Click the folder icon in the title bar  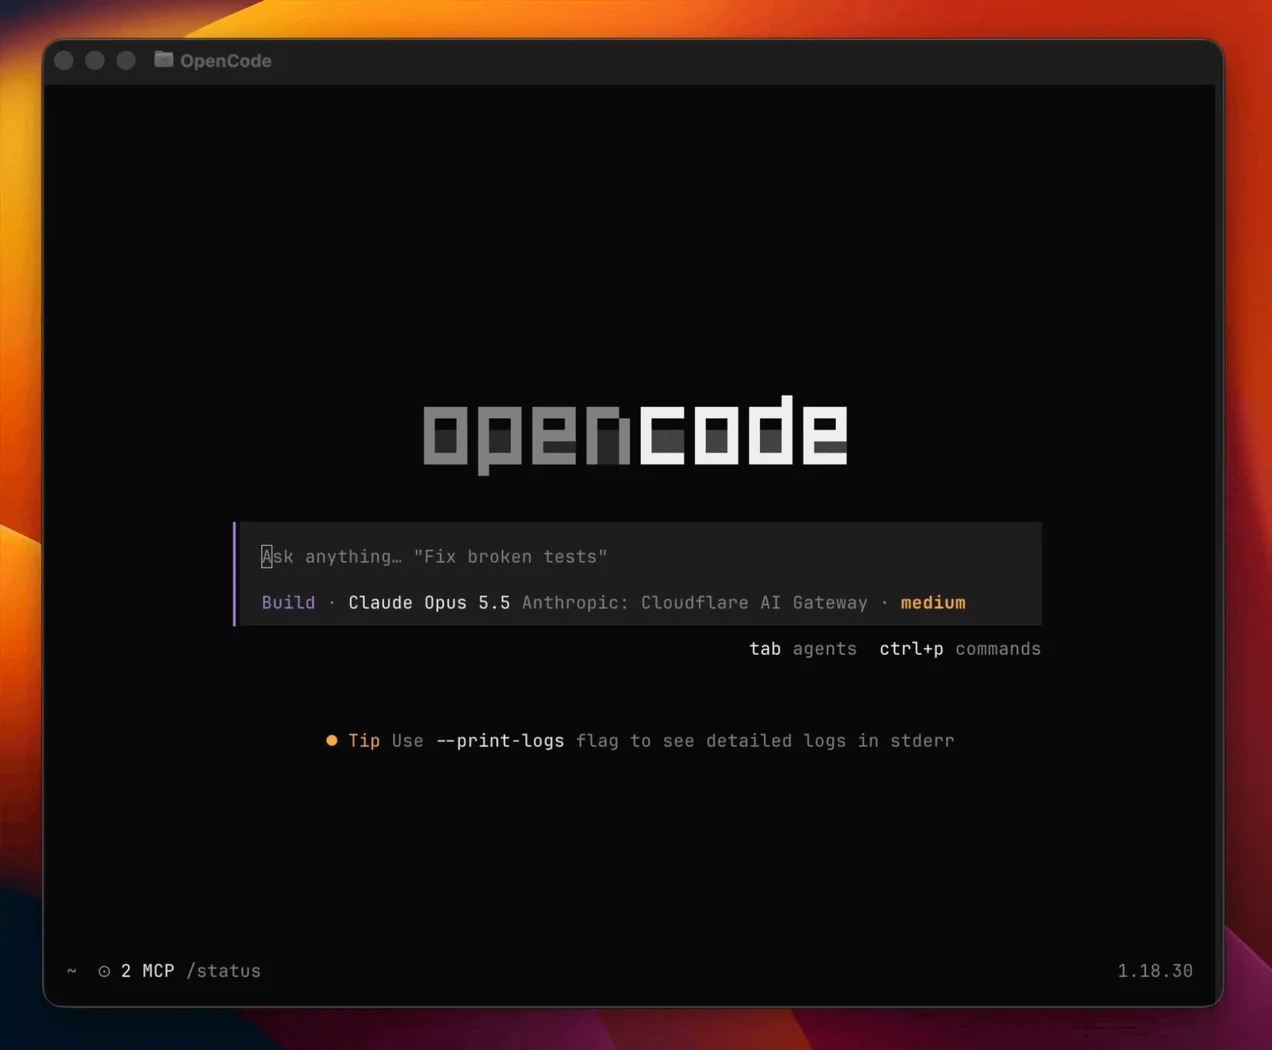(x=163, y=60)
